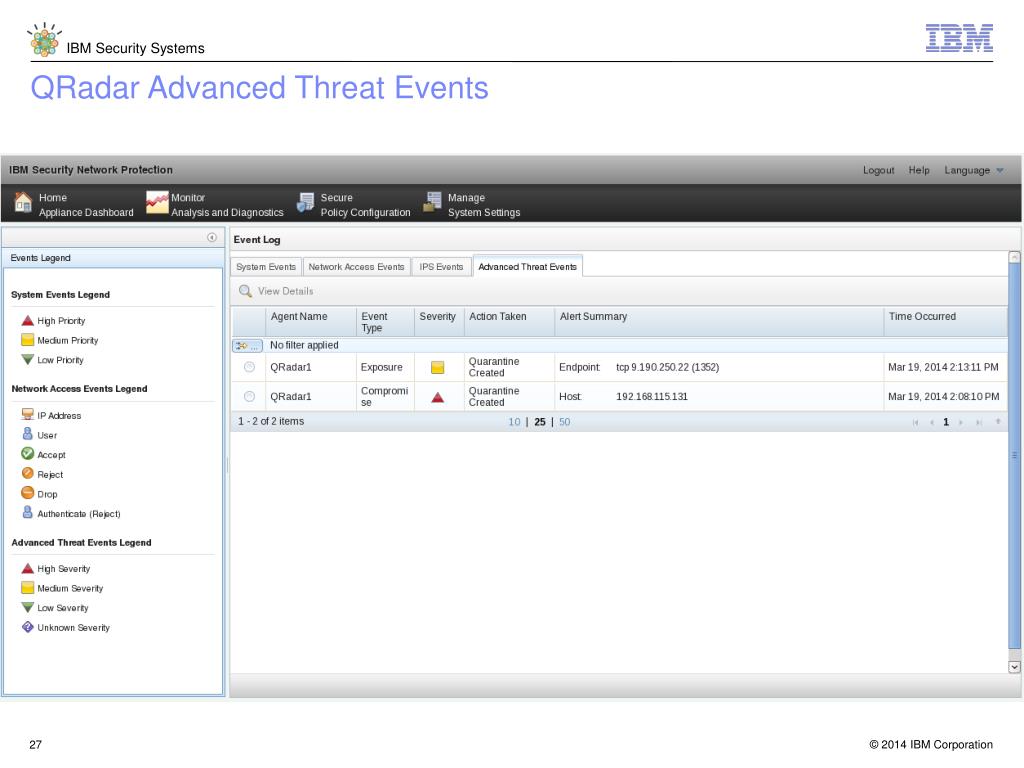The image size is (1024, 768).
Task: Switch to the IPS Events tab
Action: pos(441,266)
